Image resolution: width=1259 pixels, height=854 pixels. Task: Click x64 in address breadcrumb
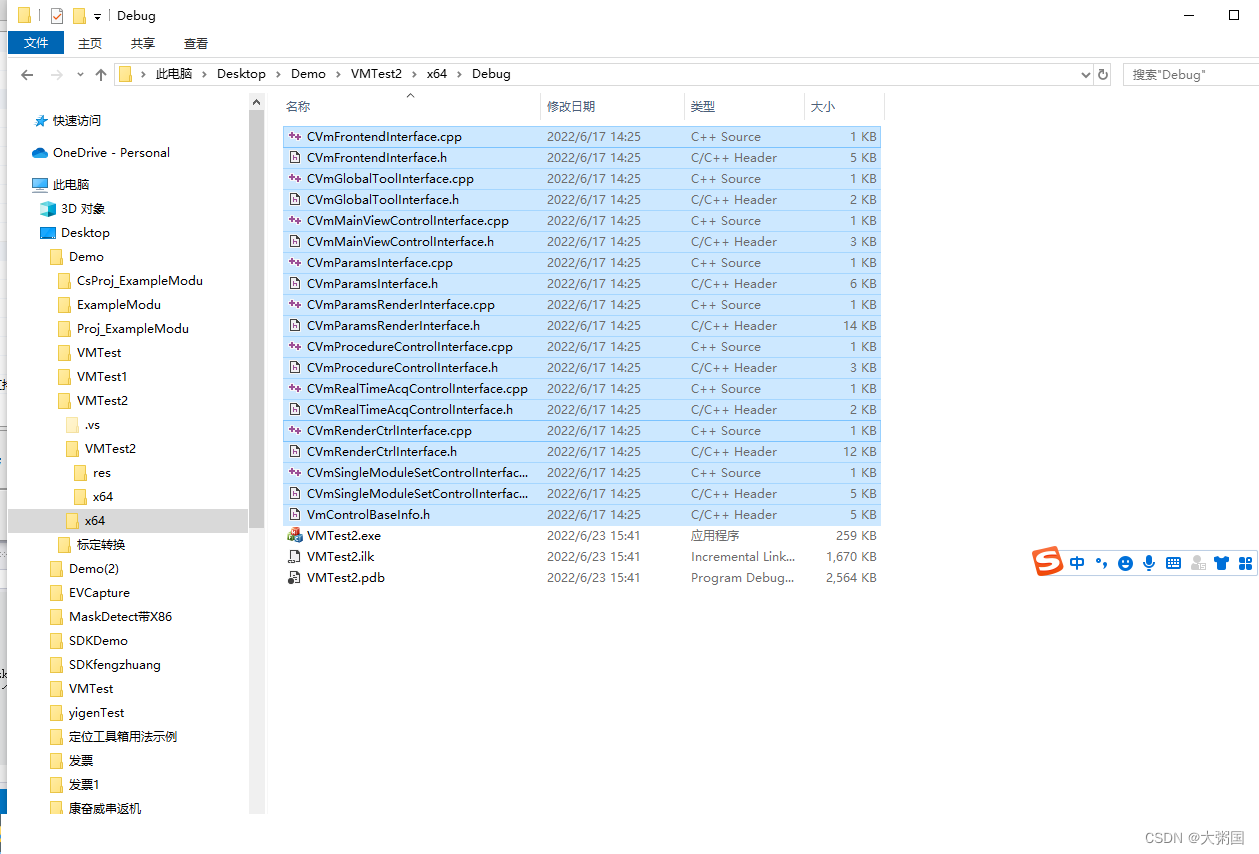pyautogui.click(x=437, y=74)
